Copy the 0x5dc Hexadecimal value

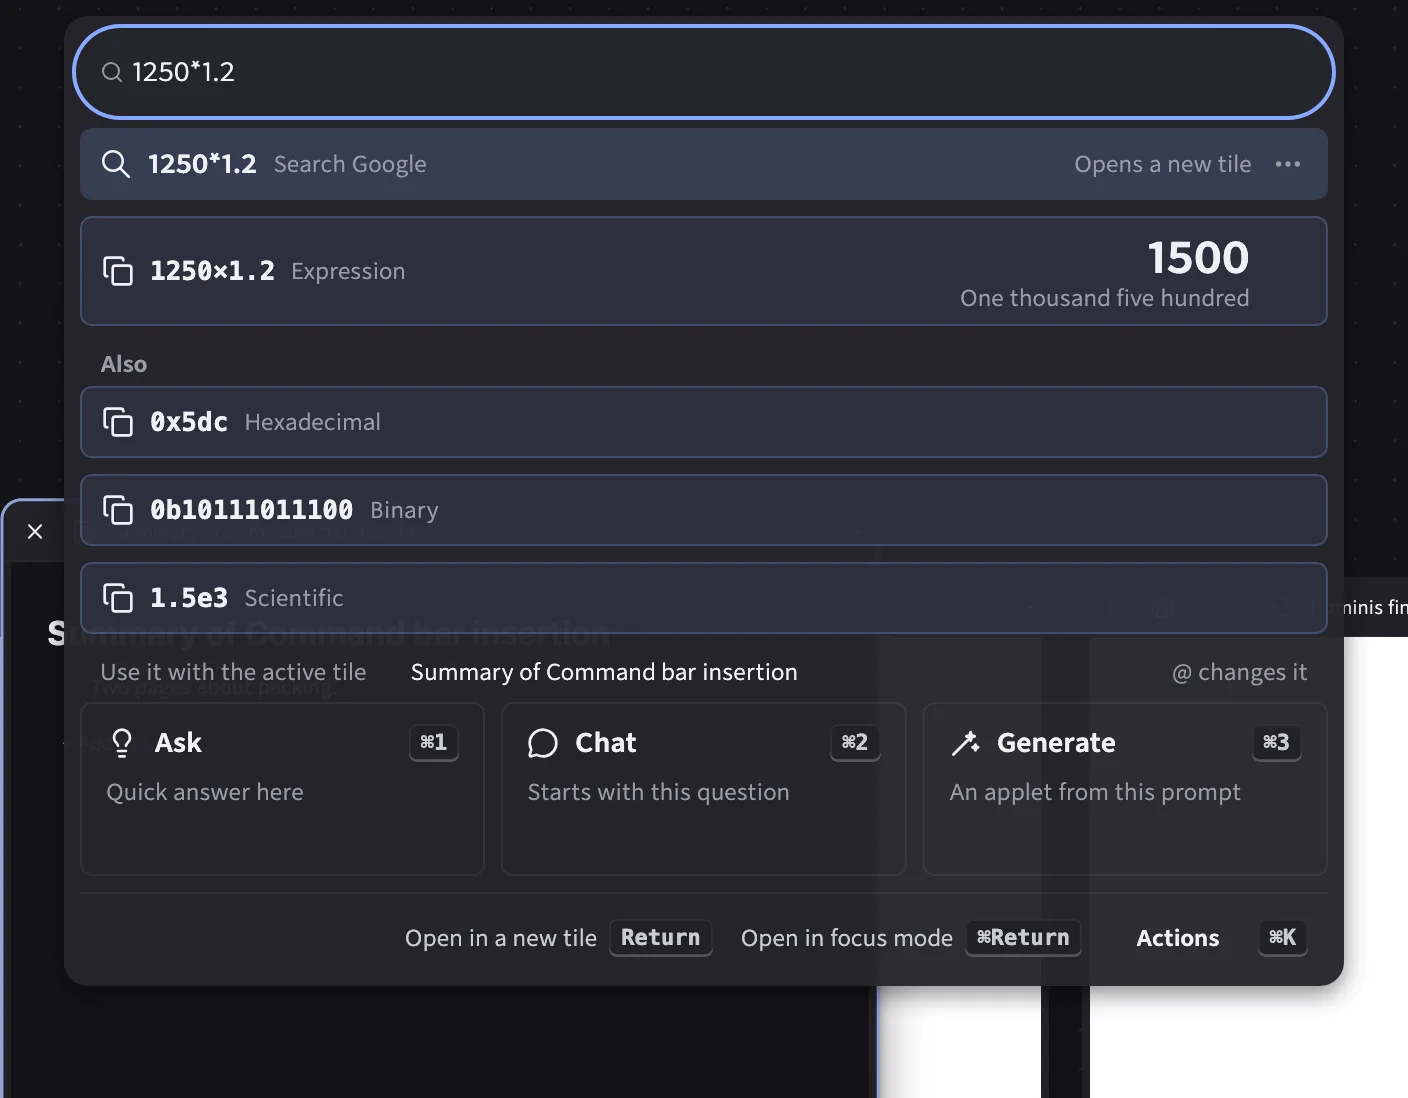(118, 422)
